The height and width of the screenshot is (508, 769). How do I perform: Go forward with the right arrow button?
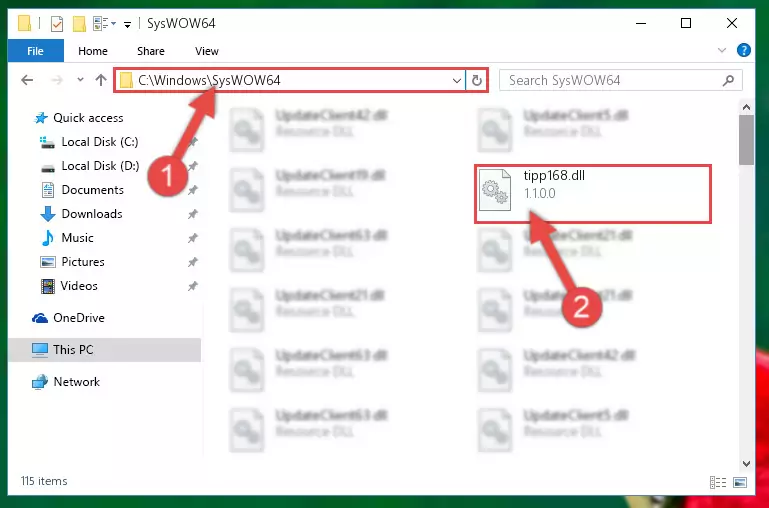click(x=57, y=80)
